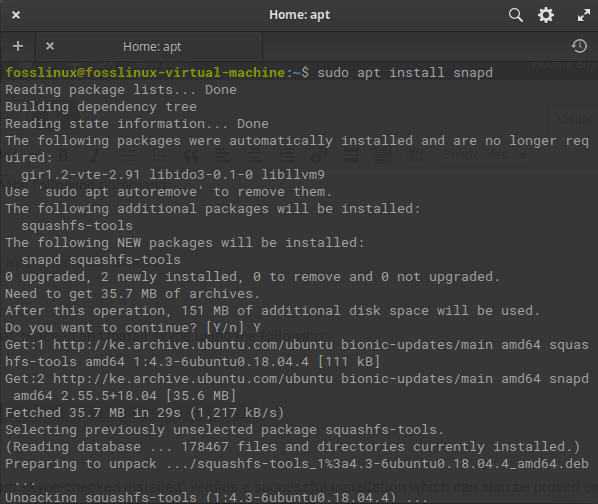Open the closed tabs history icon
The width and height of the screenshot is (598, 504).
pos(579,46)
